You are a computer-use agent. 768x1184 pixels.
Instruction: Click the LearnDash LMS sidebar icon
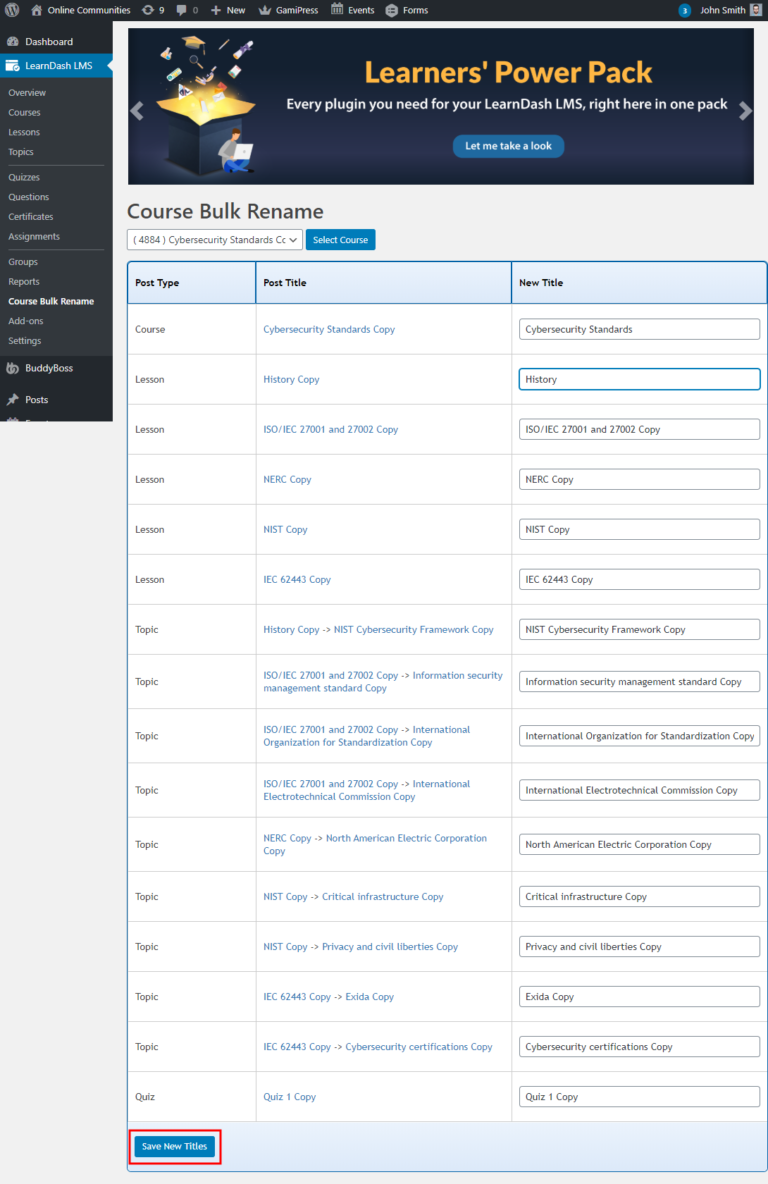point(13,66)
